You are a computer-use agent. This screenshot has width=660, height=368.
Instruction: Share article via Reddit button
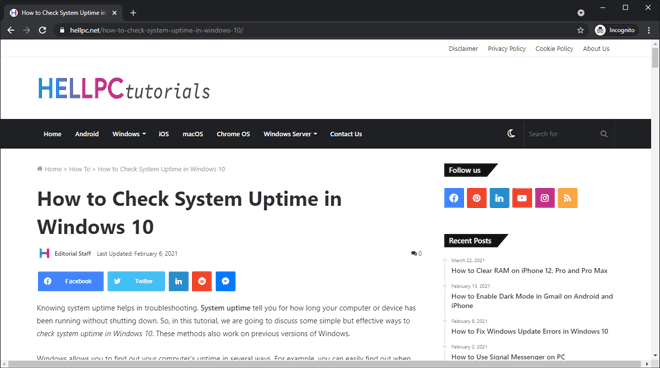pos(202,281)
